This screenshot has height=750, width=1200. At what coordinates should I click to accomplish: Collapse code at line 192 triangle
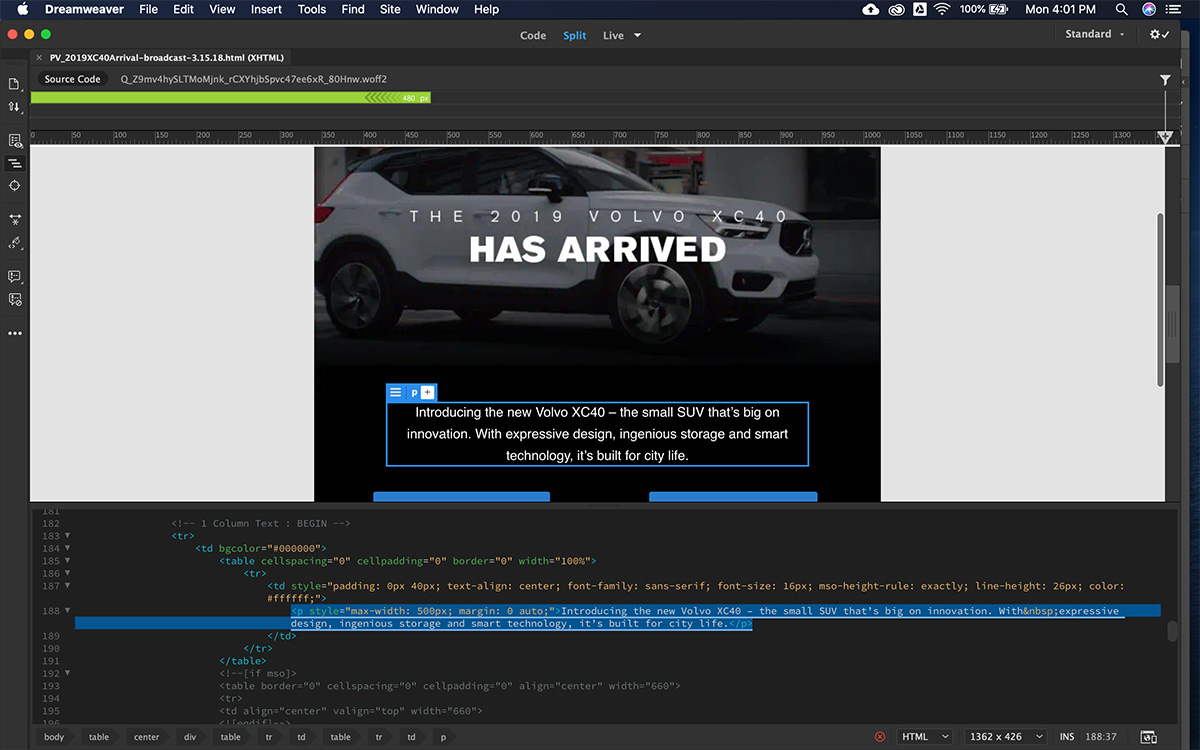point(67,673)
